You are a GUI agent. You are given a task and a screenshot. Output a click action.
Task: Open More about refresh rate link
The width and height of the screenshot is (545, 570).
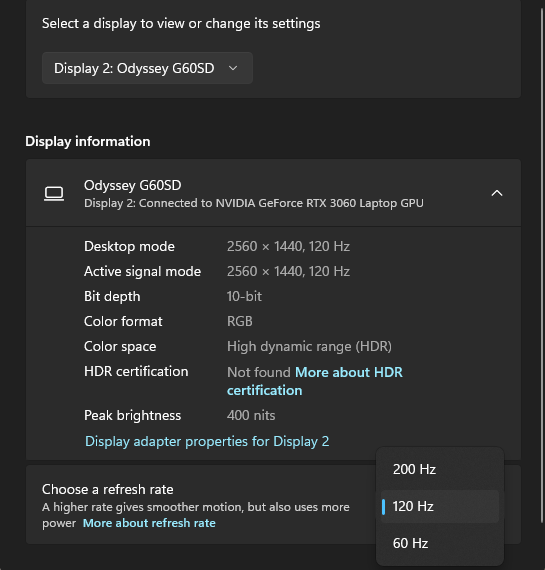point(149,523)
